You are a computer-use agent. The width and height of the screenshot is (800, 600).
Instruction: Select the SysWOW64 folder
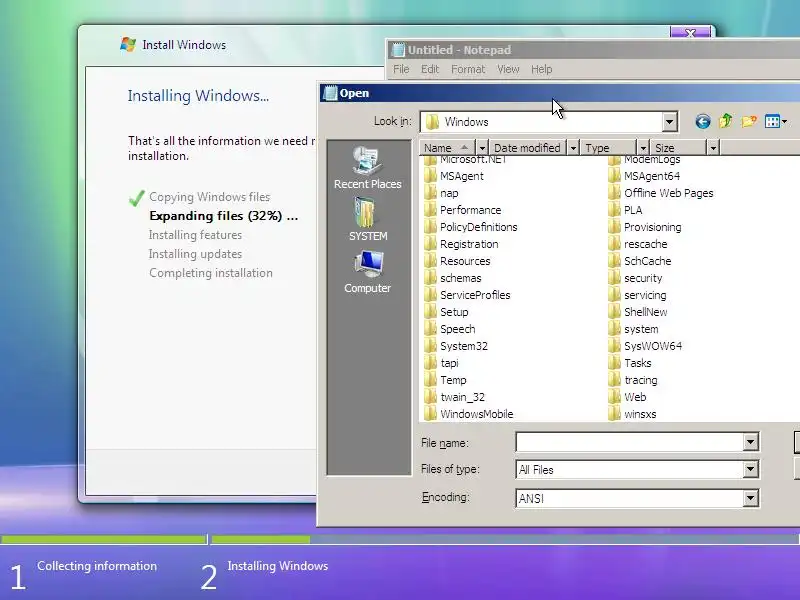pyautogui.click(x=645, y=346)
